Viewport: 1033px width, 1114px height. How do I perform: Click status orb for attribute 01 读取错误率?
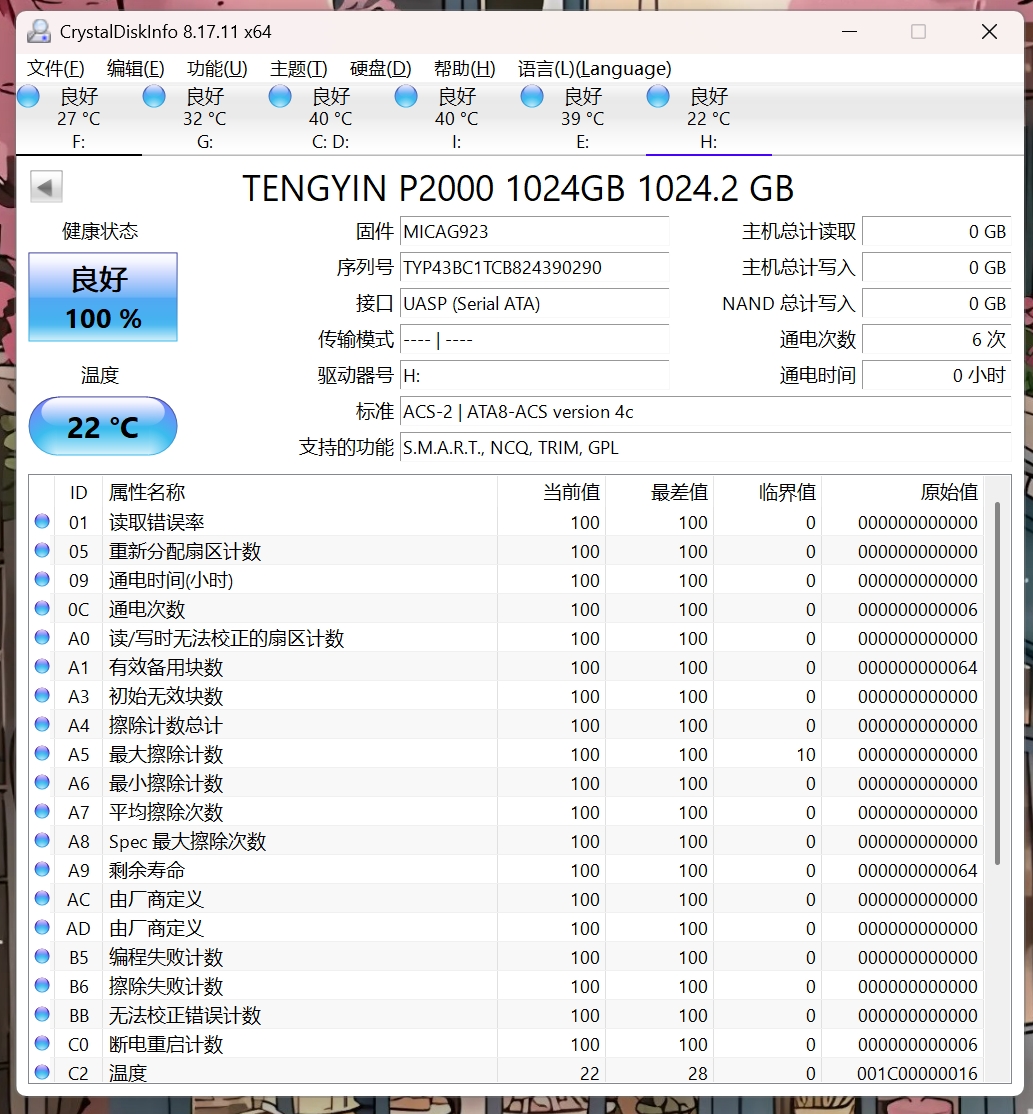tap(42, 521)
